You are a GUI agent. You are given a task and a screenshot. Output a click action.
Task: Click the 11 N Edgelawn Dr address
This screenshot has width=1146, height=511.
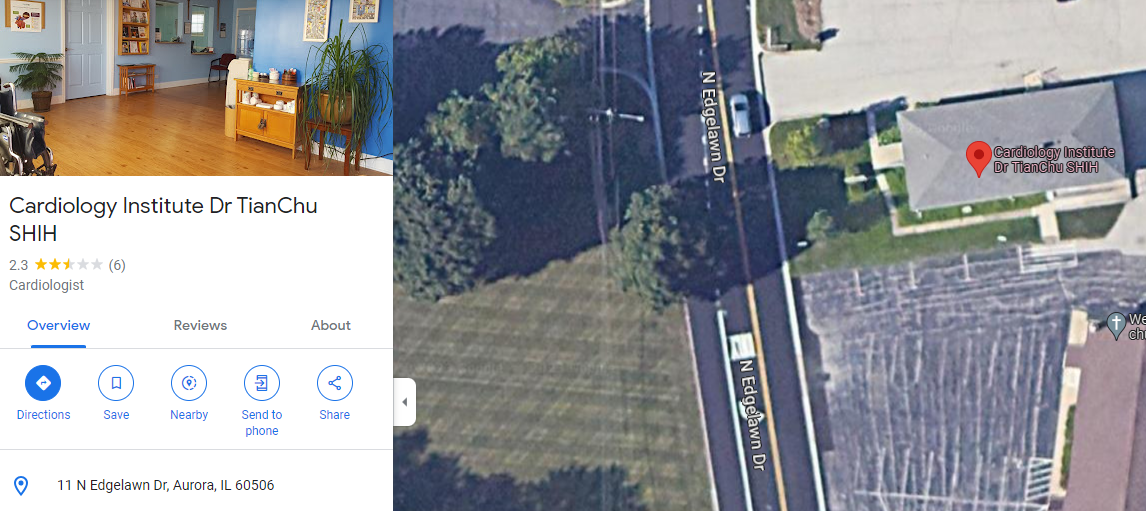166,485
